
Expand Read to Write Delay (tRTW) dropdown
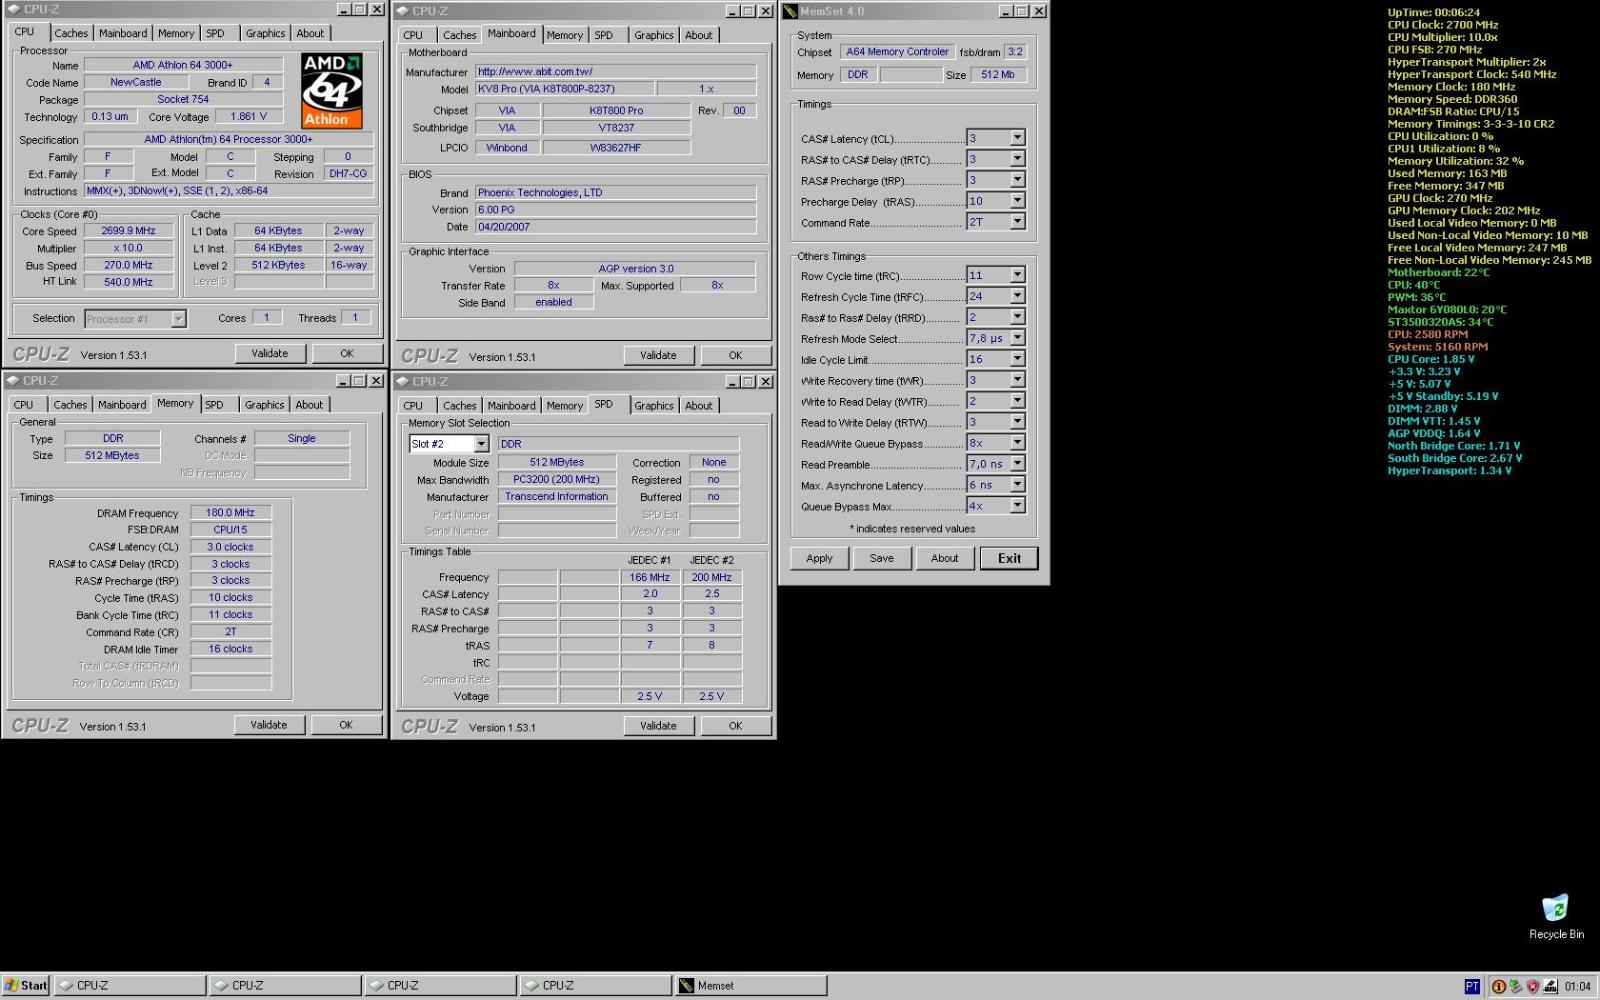click(1017, 422)
